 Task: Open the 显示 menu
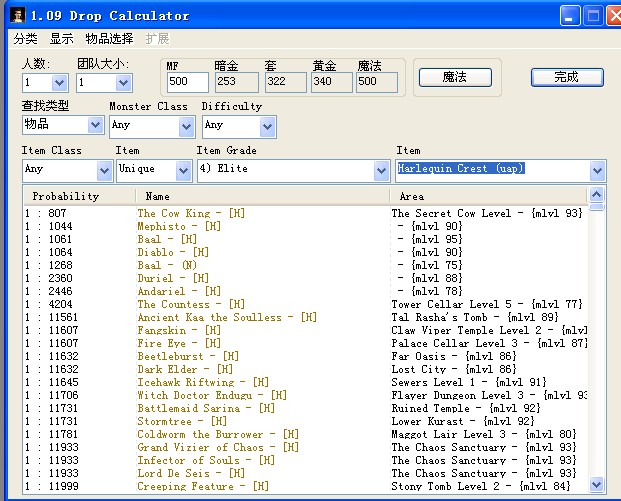tap(61, 39)
